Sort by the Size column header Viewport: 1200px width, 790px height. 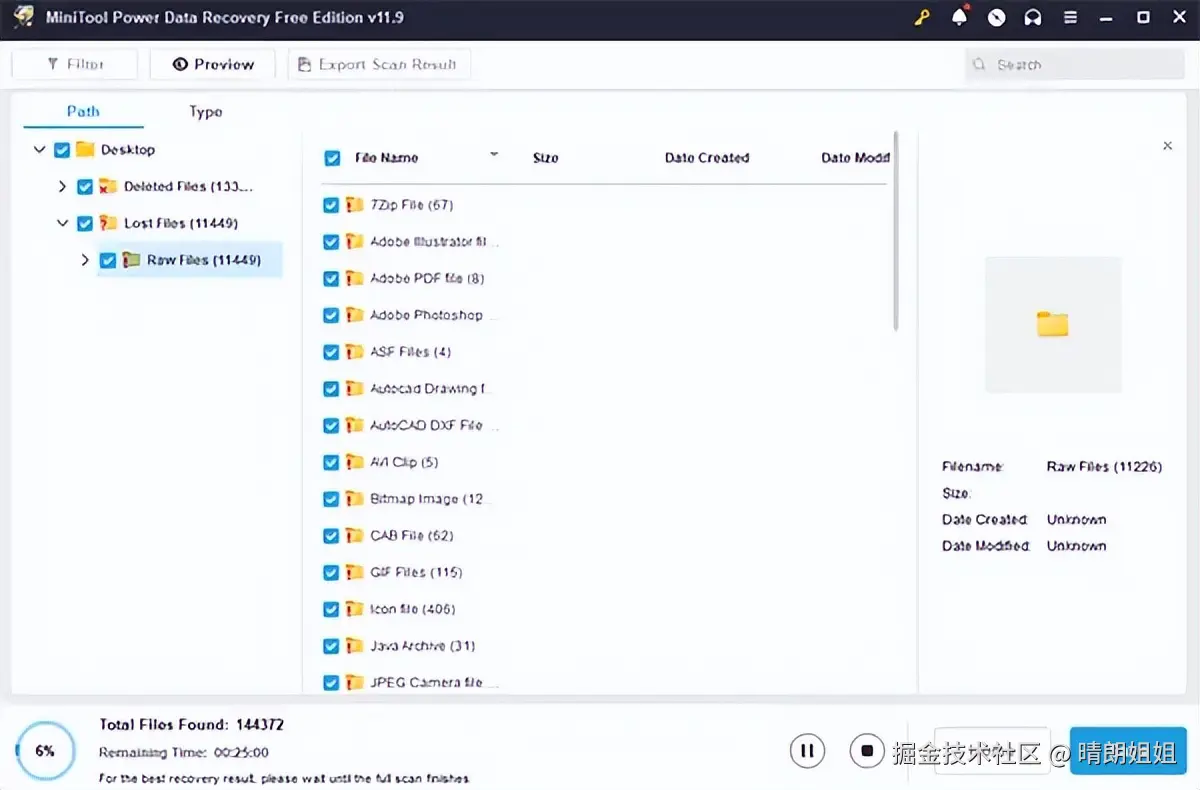click(x=546, y=158)
